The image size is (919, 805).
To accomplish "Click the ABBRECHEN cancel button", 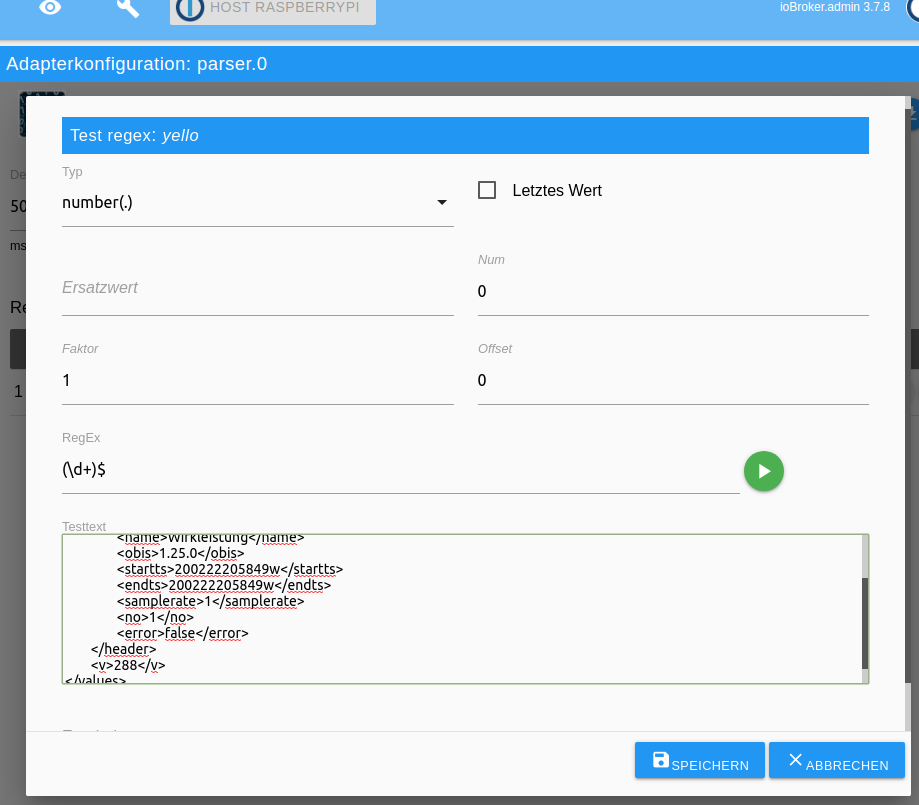I will pyautogui.click(x=837, y=760).
